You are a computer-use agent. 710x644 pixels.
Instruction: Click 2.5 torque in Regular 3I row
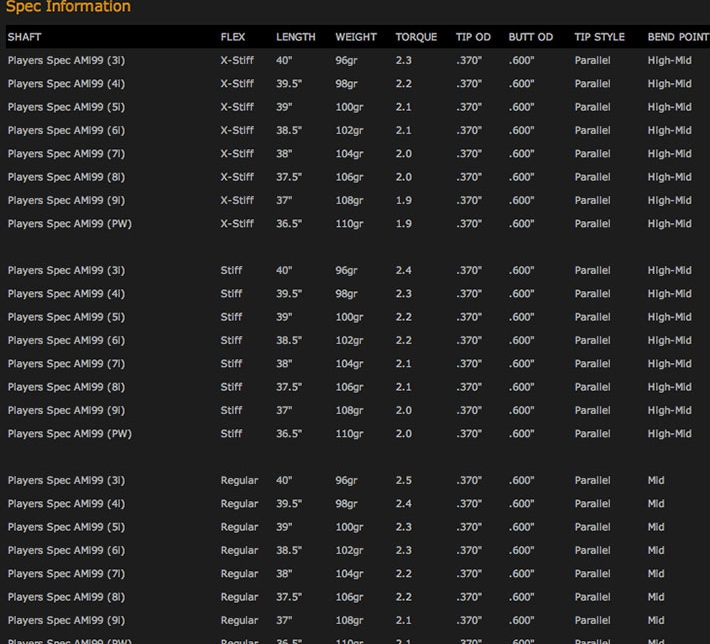click(x=403, y=481)
